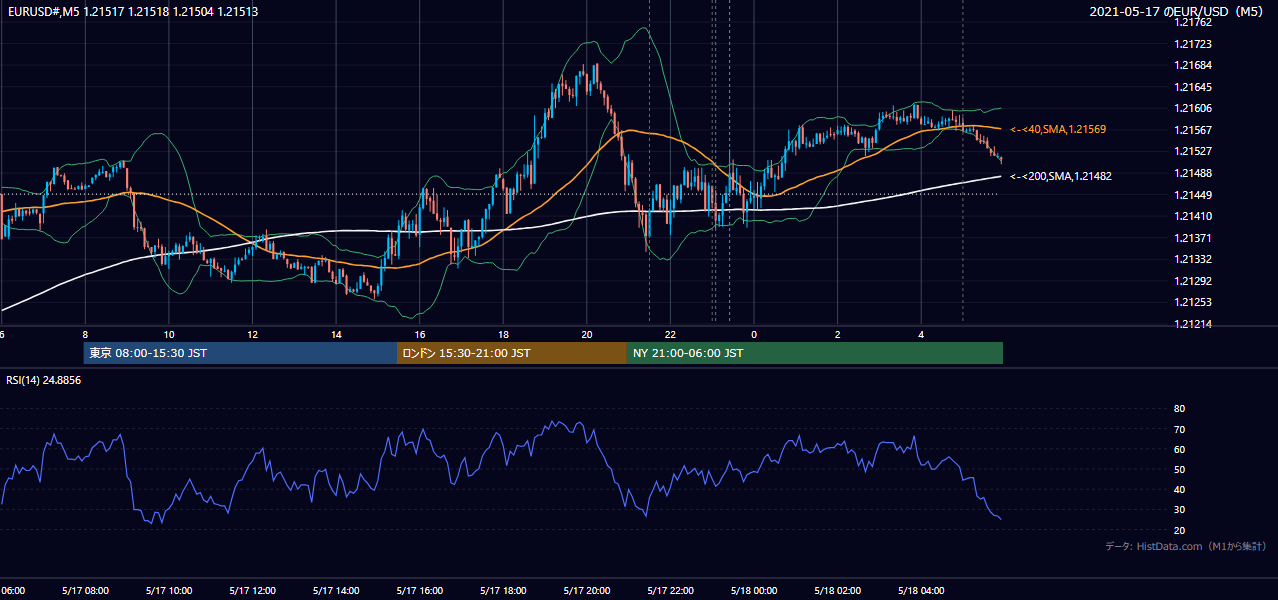
Task: Click the 5/17 16:00 time axis label
Action: click(x=420, y=591)
